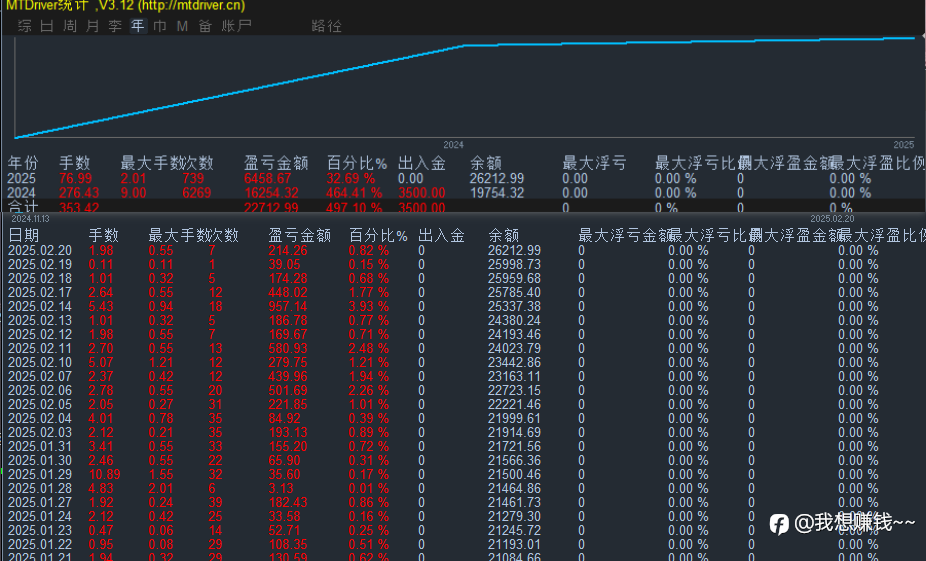Select the 2025.01.23 date row
926x561 pixels.
click(463, 531)
